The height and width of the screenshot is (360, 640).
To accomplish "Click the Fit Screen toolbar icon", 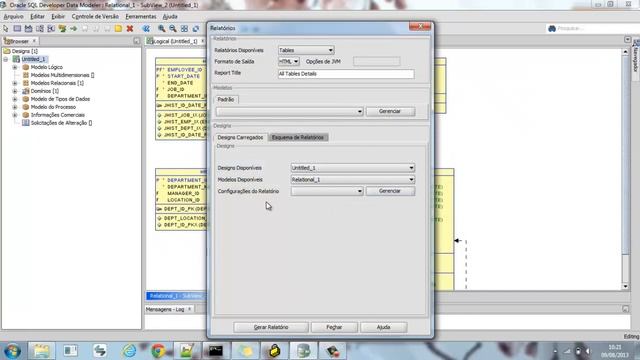I will click(x=184, y=29).
